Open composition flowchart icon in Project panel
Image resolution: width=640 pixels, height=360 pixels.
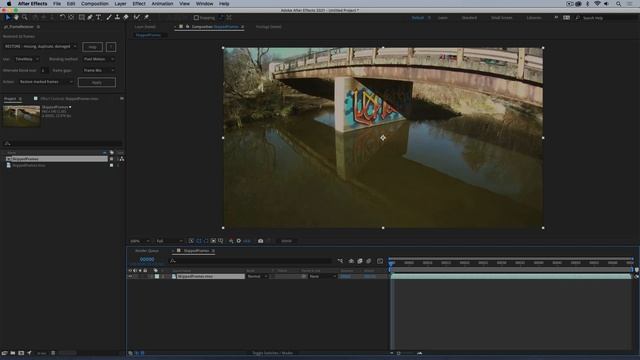tap(122, 159)
